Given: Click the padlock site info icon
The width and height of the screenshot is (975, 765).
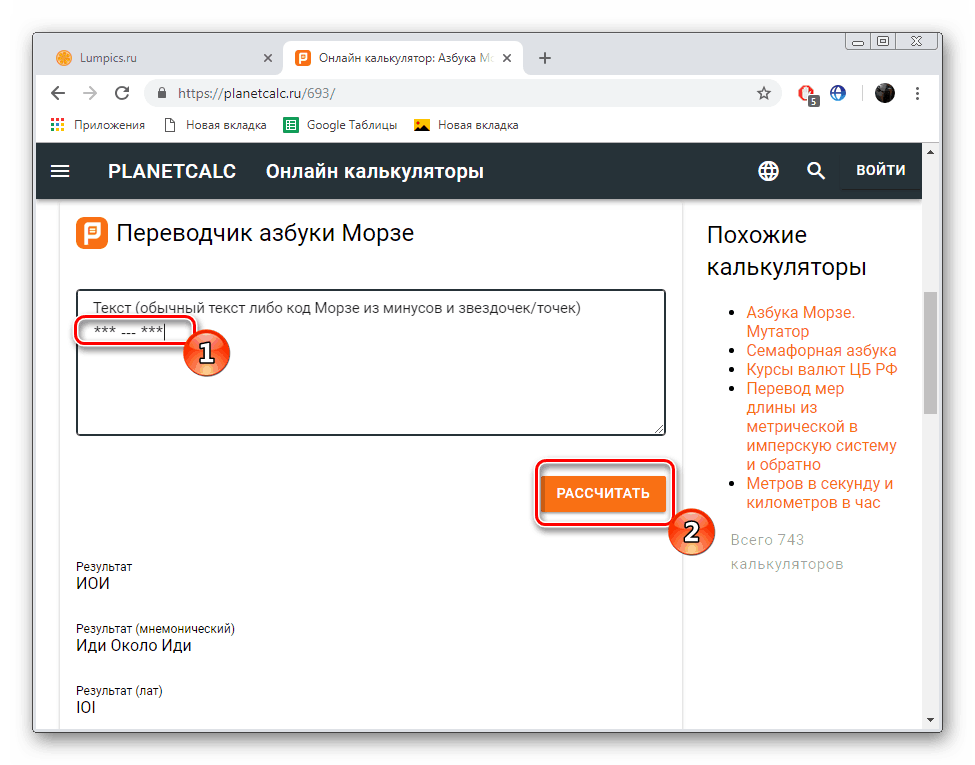Looking at the screenshot, I should pos(162,93).
